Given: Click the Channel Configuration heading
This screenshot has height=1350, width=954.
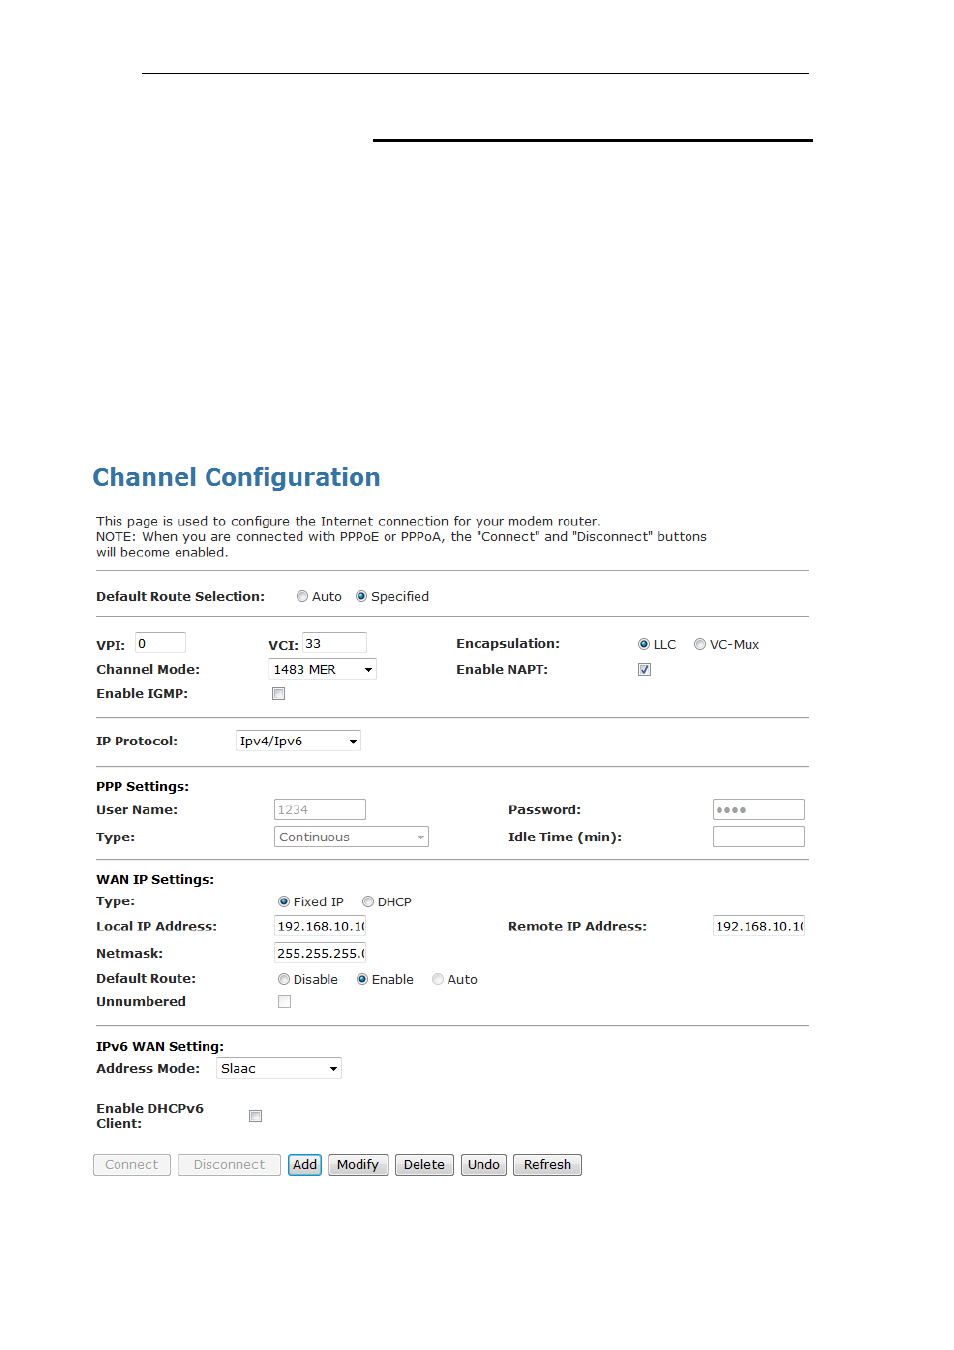Looking at the screenshot, I should (x=236, y=478).
